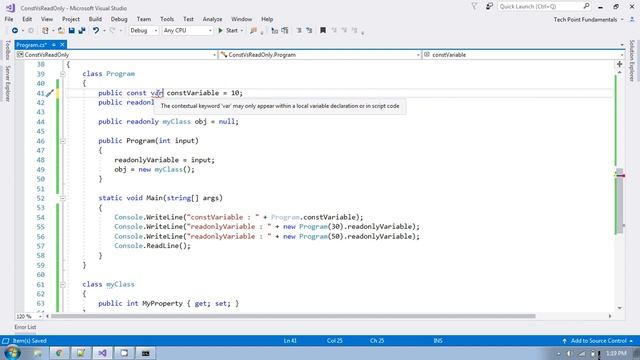The image size is (640, 360).
Task: Toggle the bookmark icon in the toolbar
Action: pos(323,31)
